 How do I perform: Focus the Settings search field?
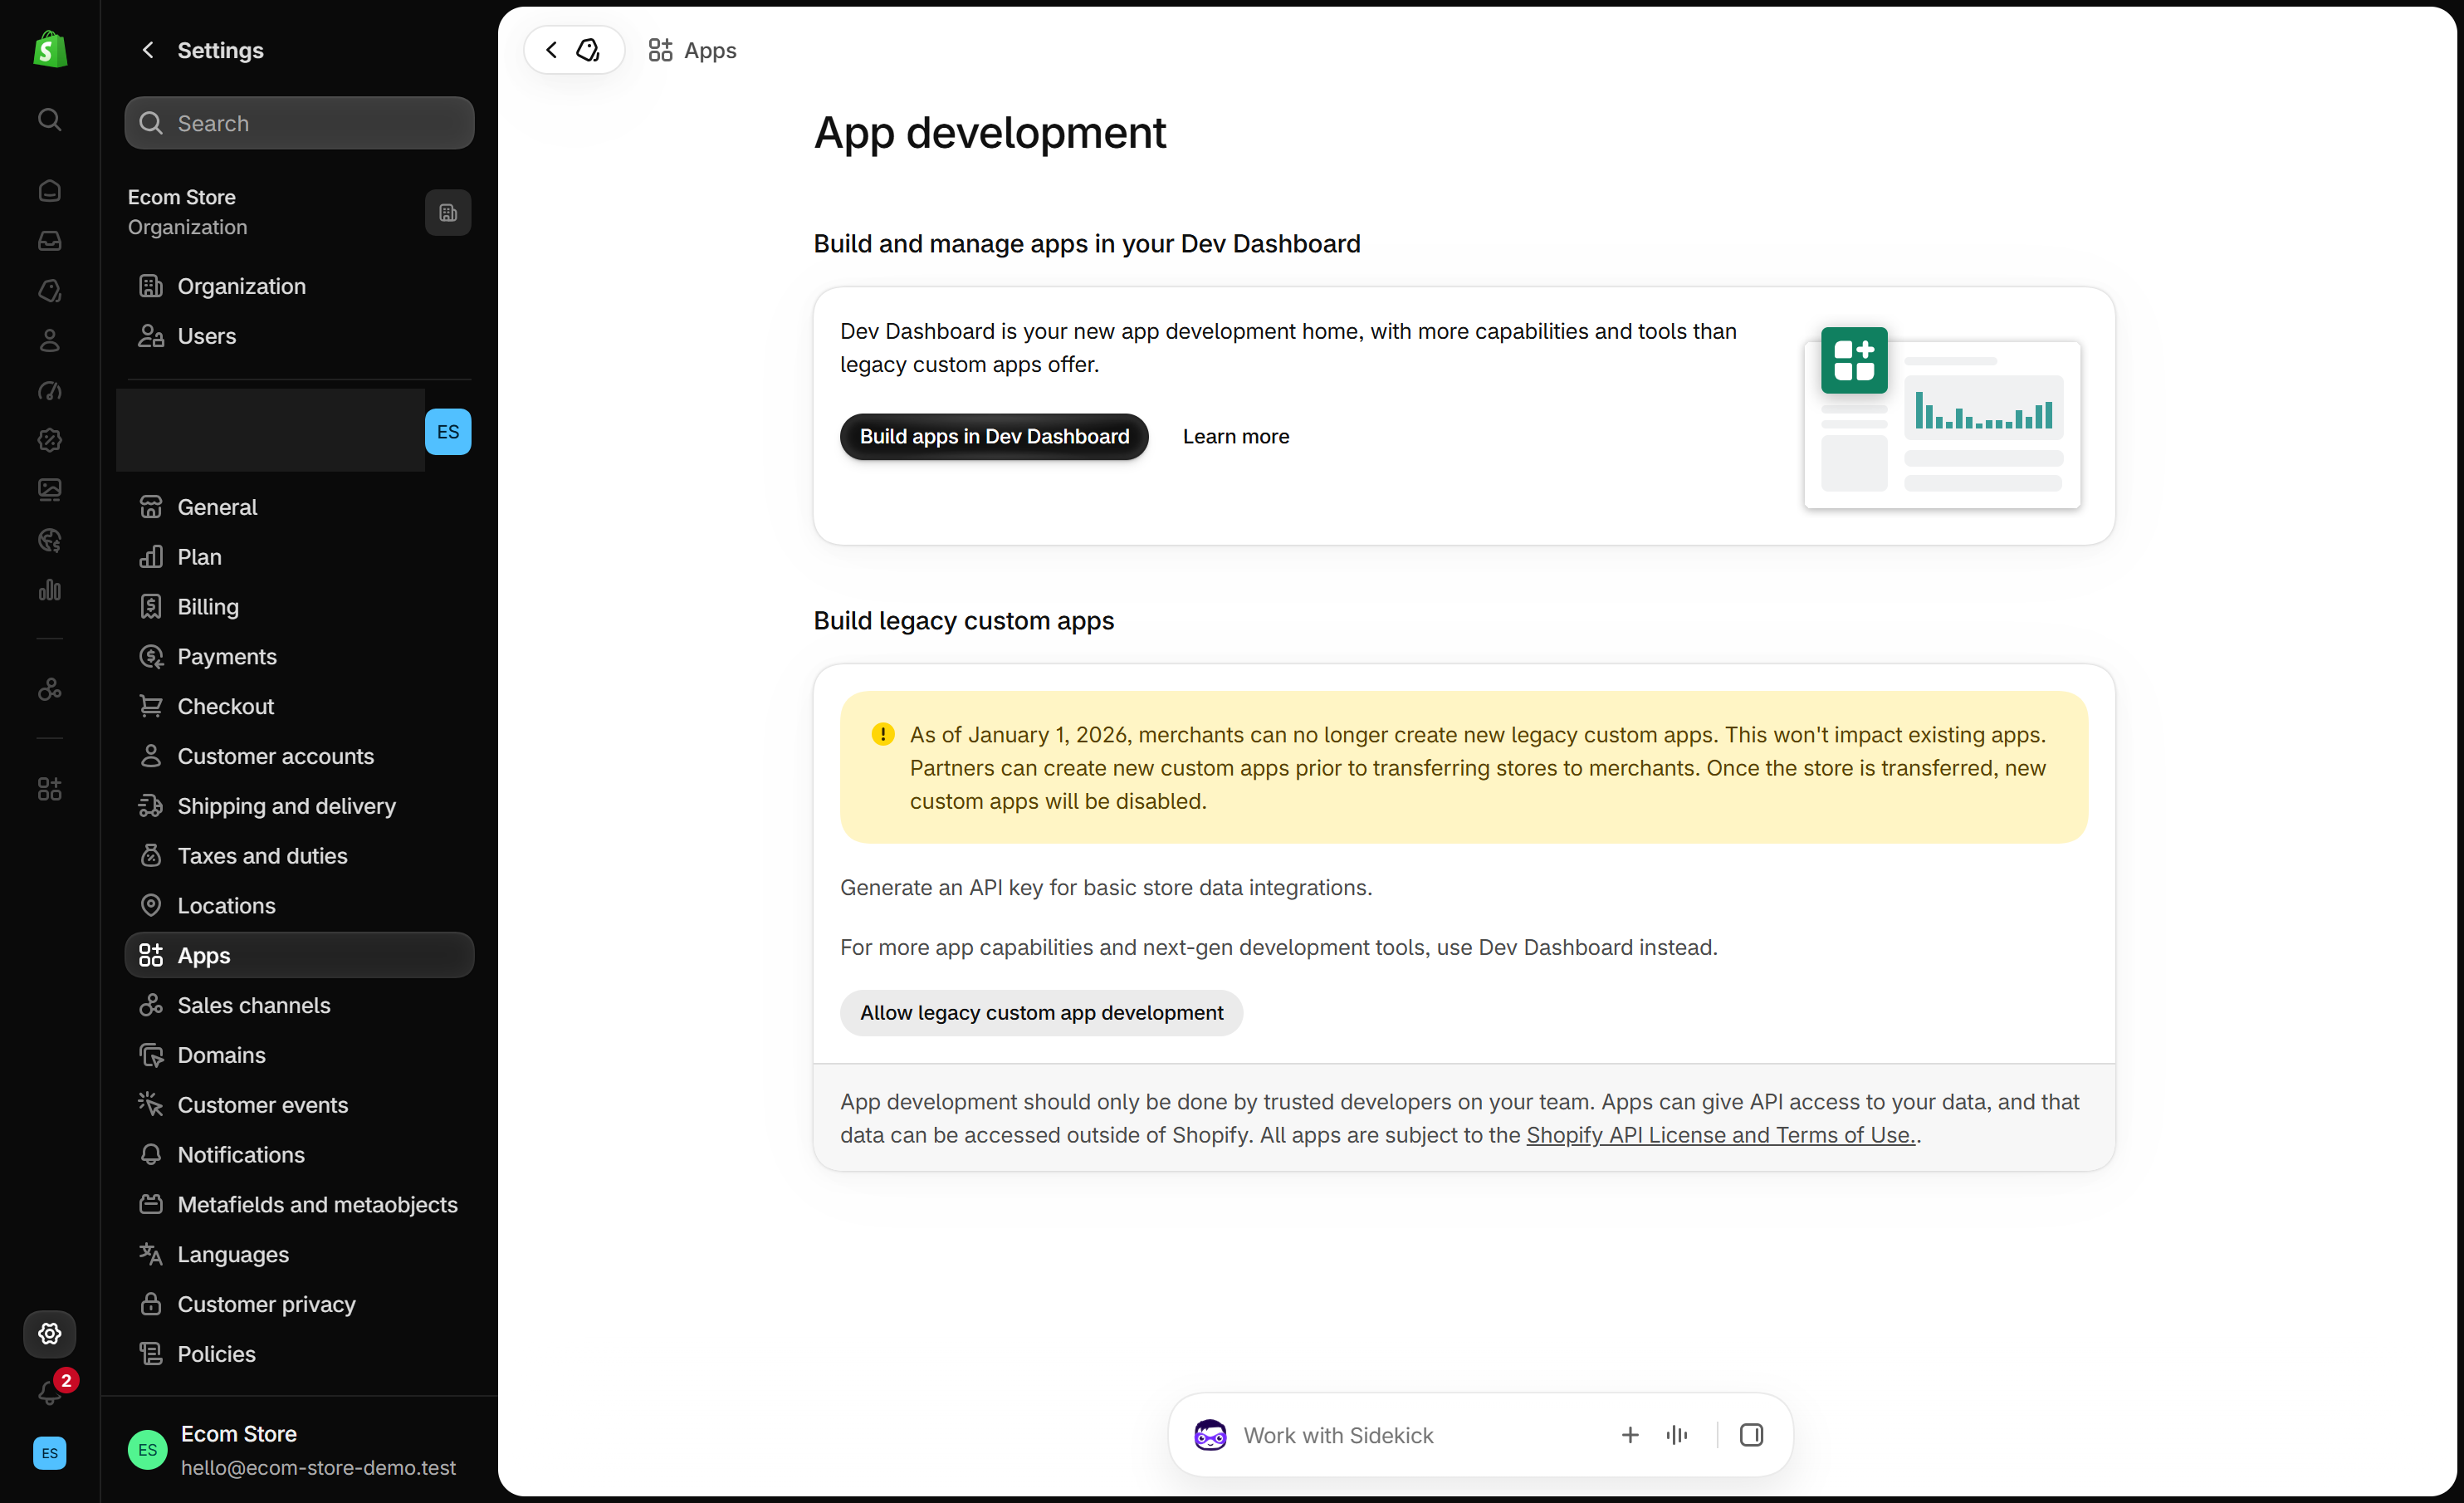(299, 123)
